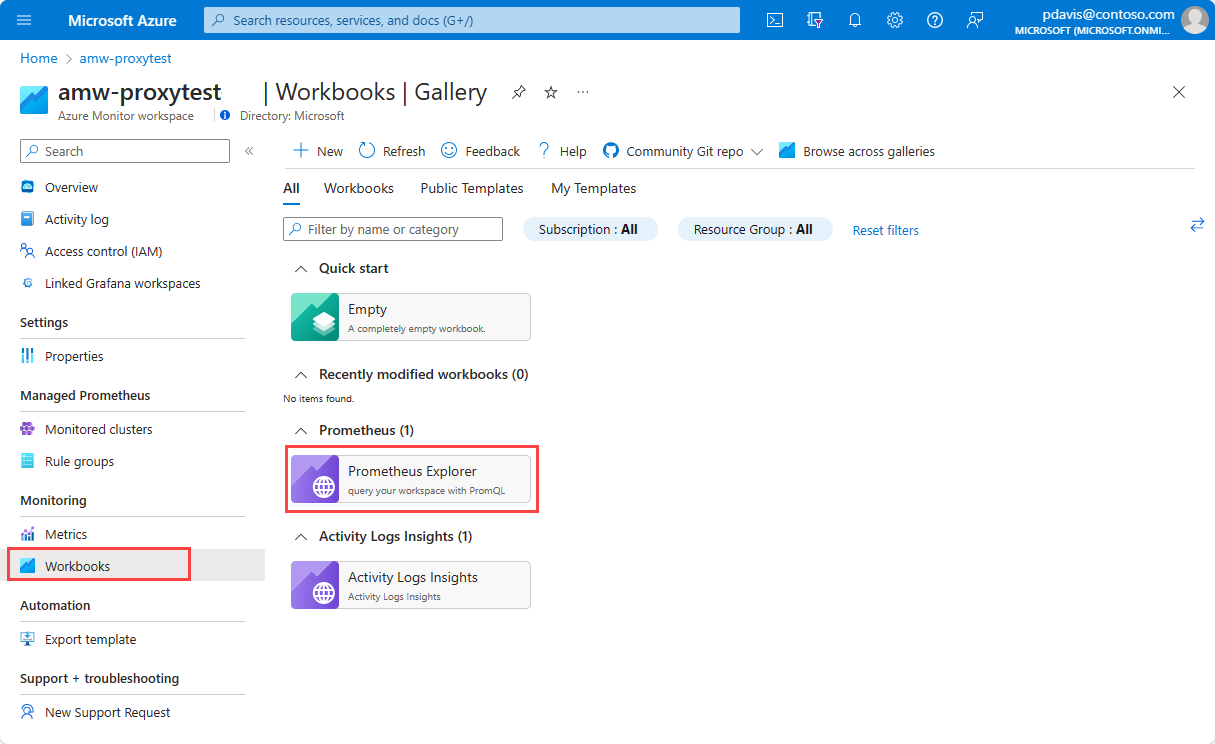Refresh the workbooks gallery
The image size is (1215, 744).
(x=392, y=151)
